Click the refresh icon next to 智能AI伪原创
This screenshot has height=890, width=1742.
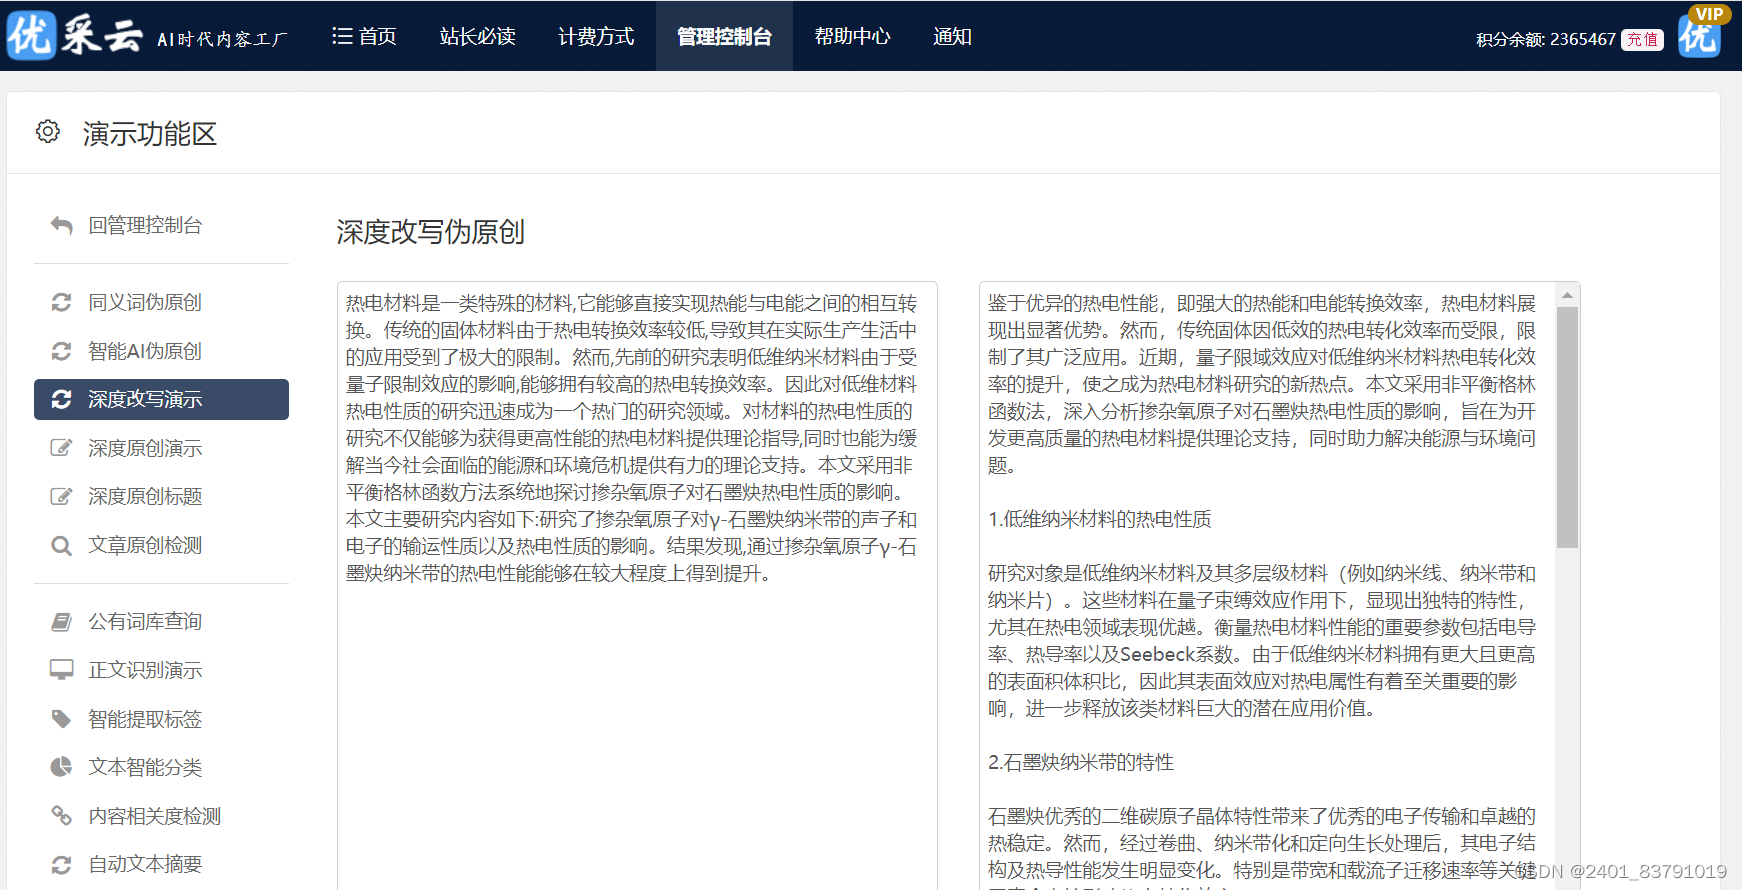62,351
